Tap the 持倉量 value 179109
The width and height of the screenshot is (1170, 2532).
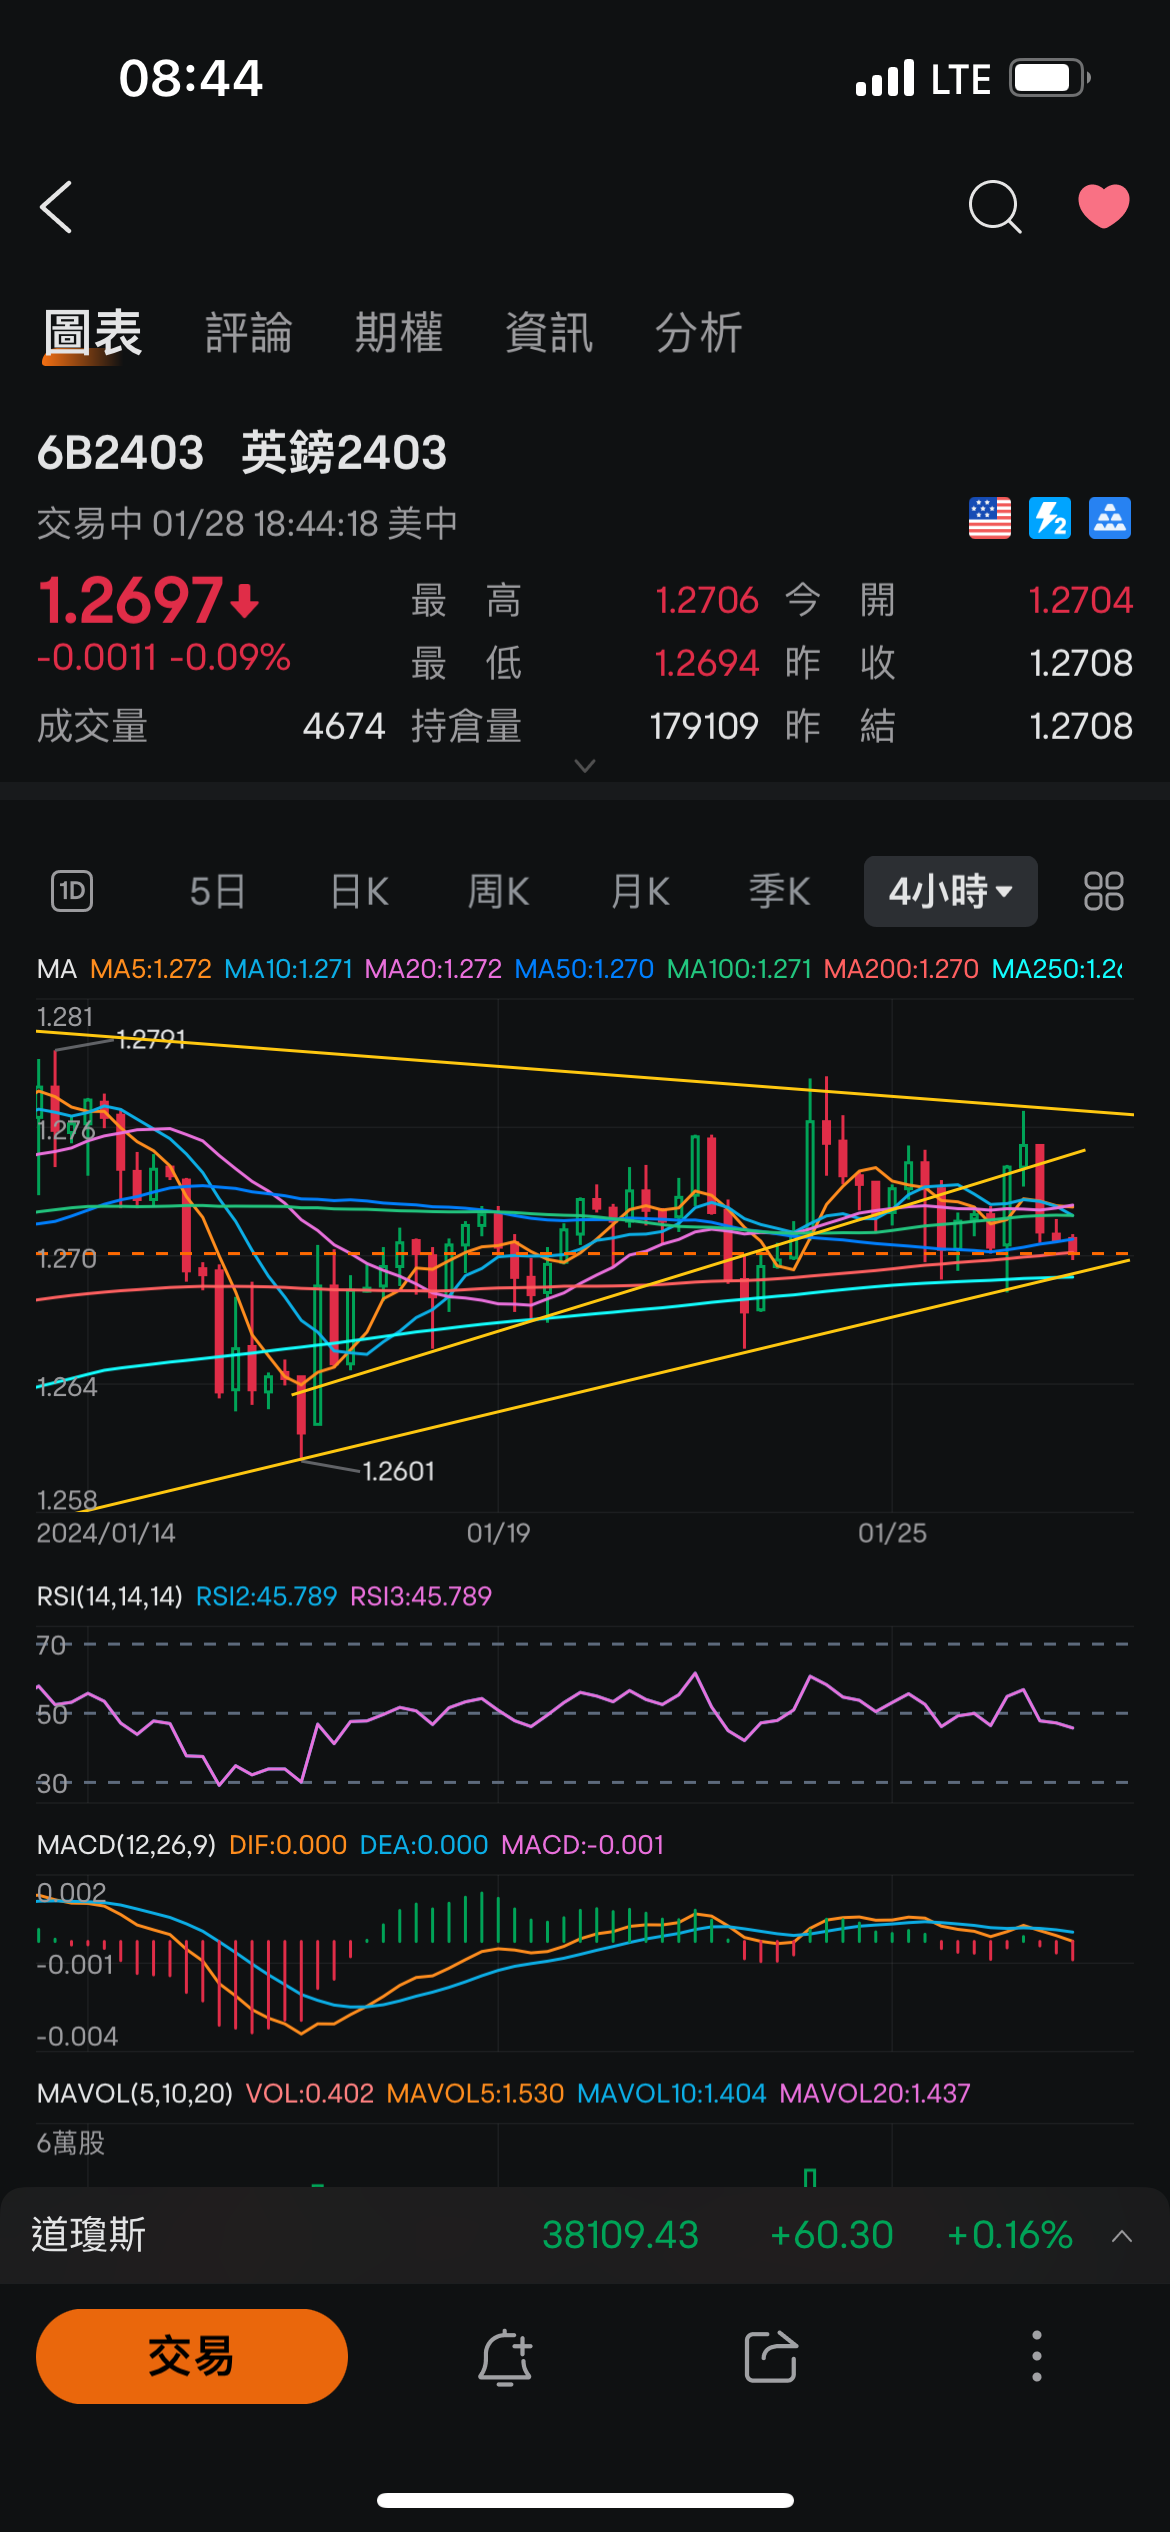(704, 726)
